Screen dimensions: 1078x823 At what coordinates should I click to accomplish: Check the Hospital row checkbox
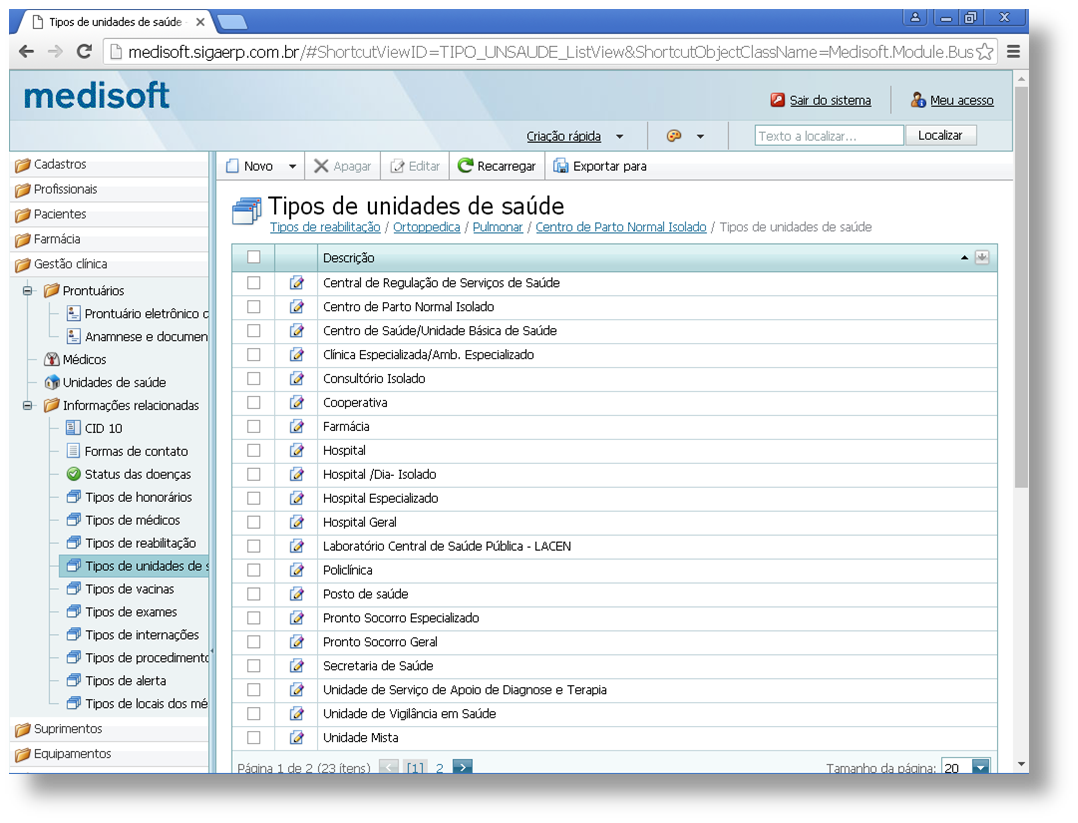254,450
